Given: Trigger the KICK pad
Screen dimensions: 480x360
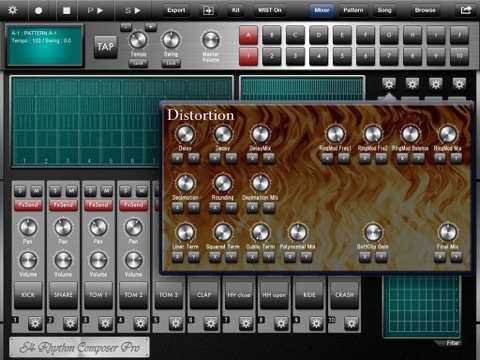Looking at the screenshot, I should [28, 295].
